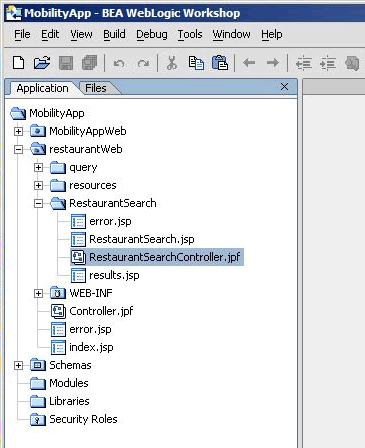Select the Security Roles label

83,419
